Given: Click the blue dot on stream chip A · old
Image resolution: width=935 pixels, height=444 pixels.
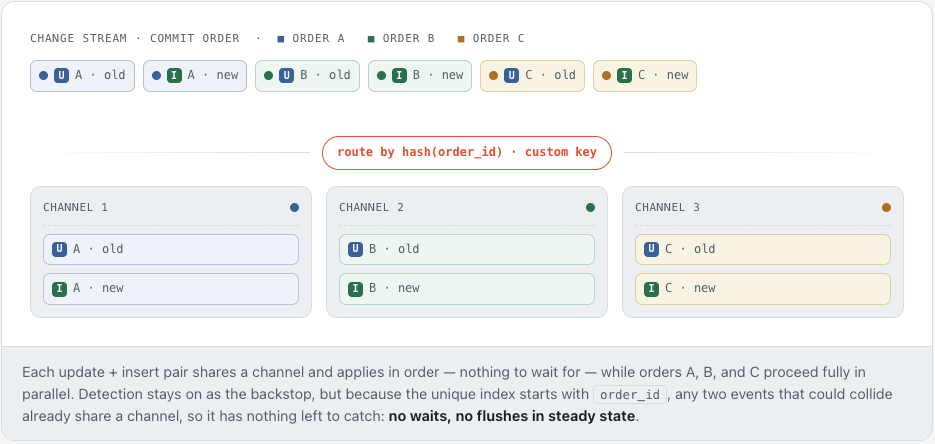Looking at the screenshot, I should tap(43, 76).
